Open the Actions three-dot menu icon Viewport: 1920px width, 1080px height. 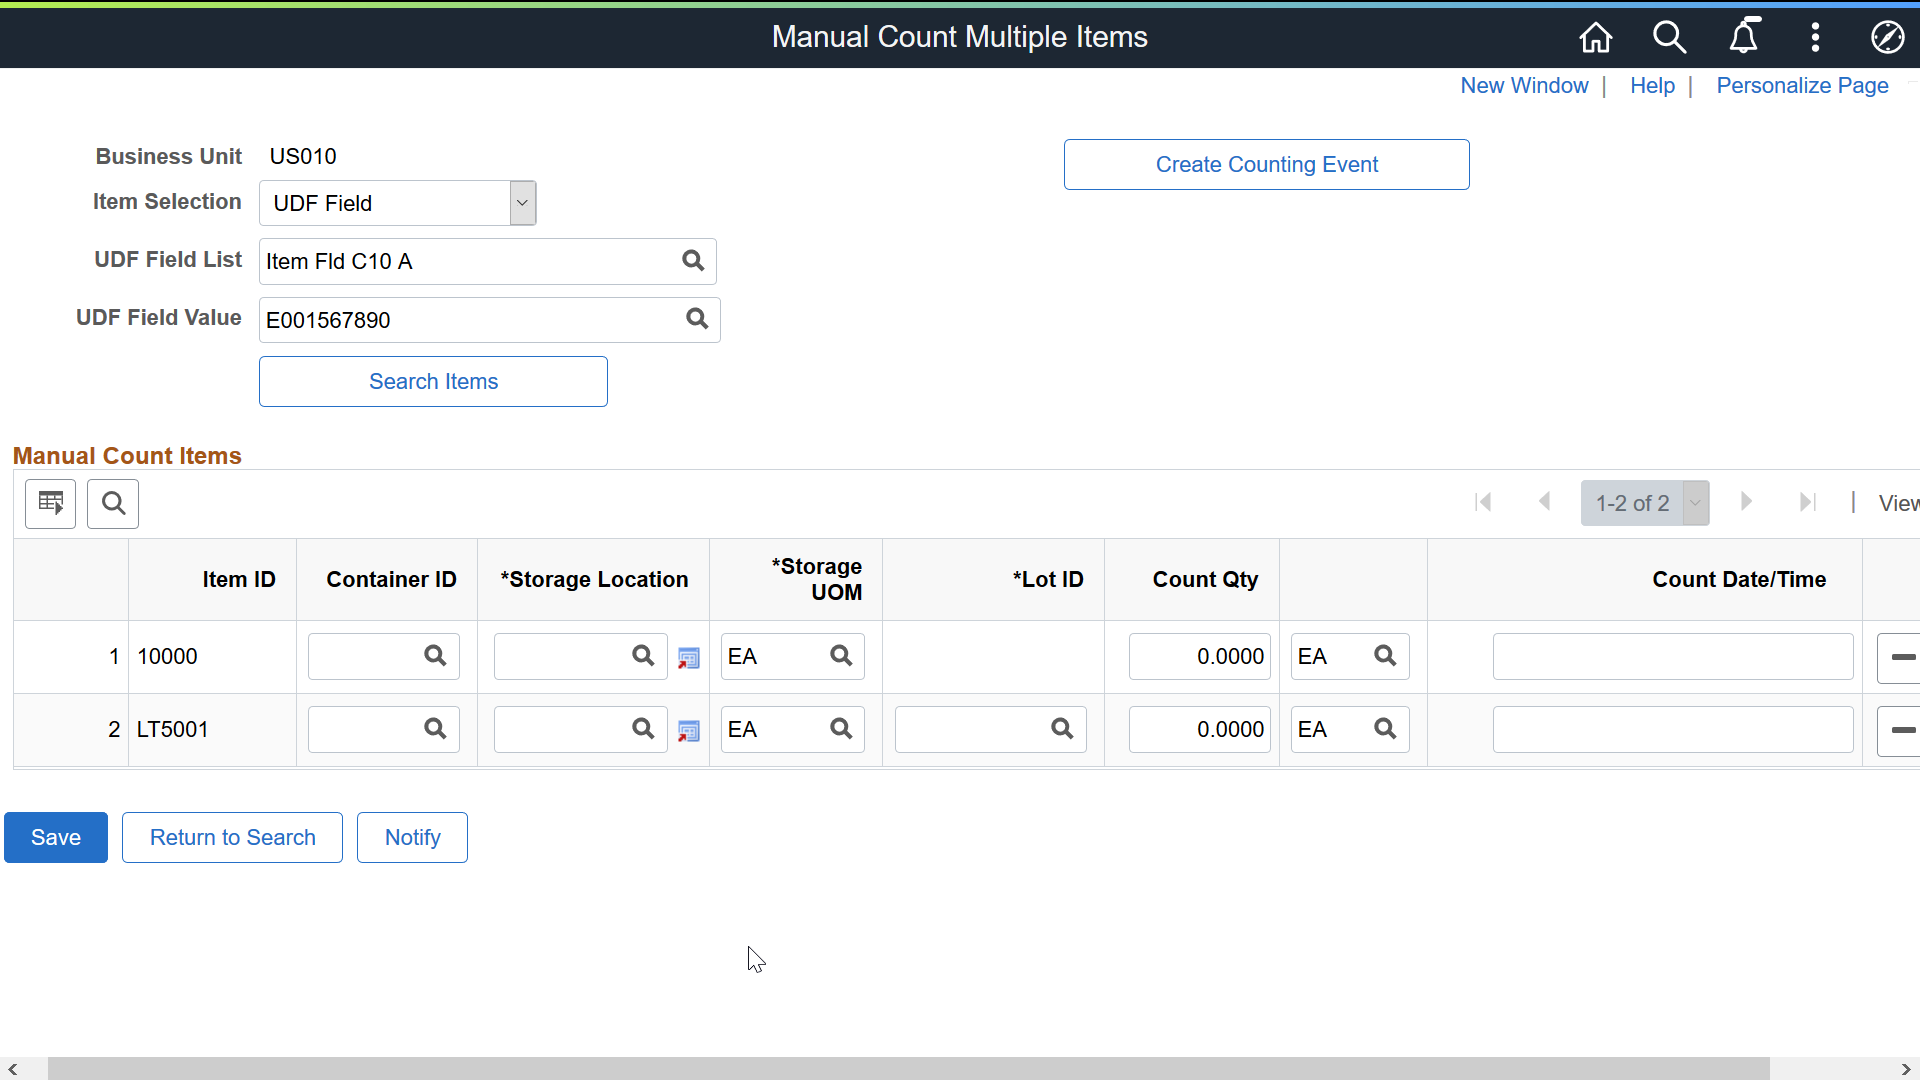tap(1815, 37)
